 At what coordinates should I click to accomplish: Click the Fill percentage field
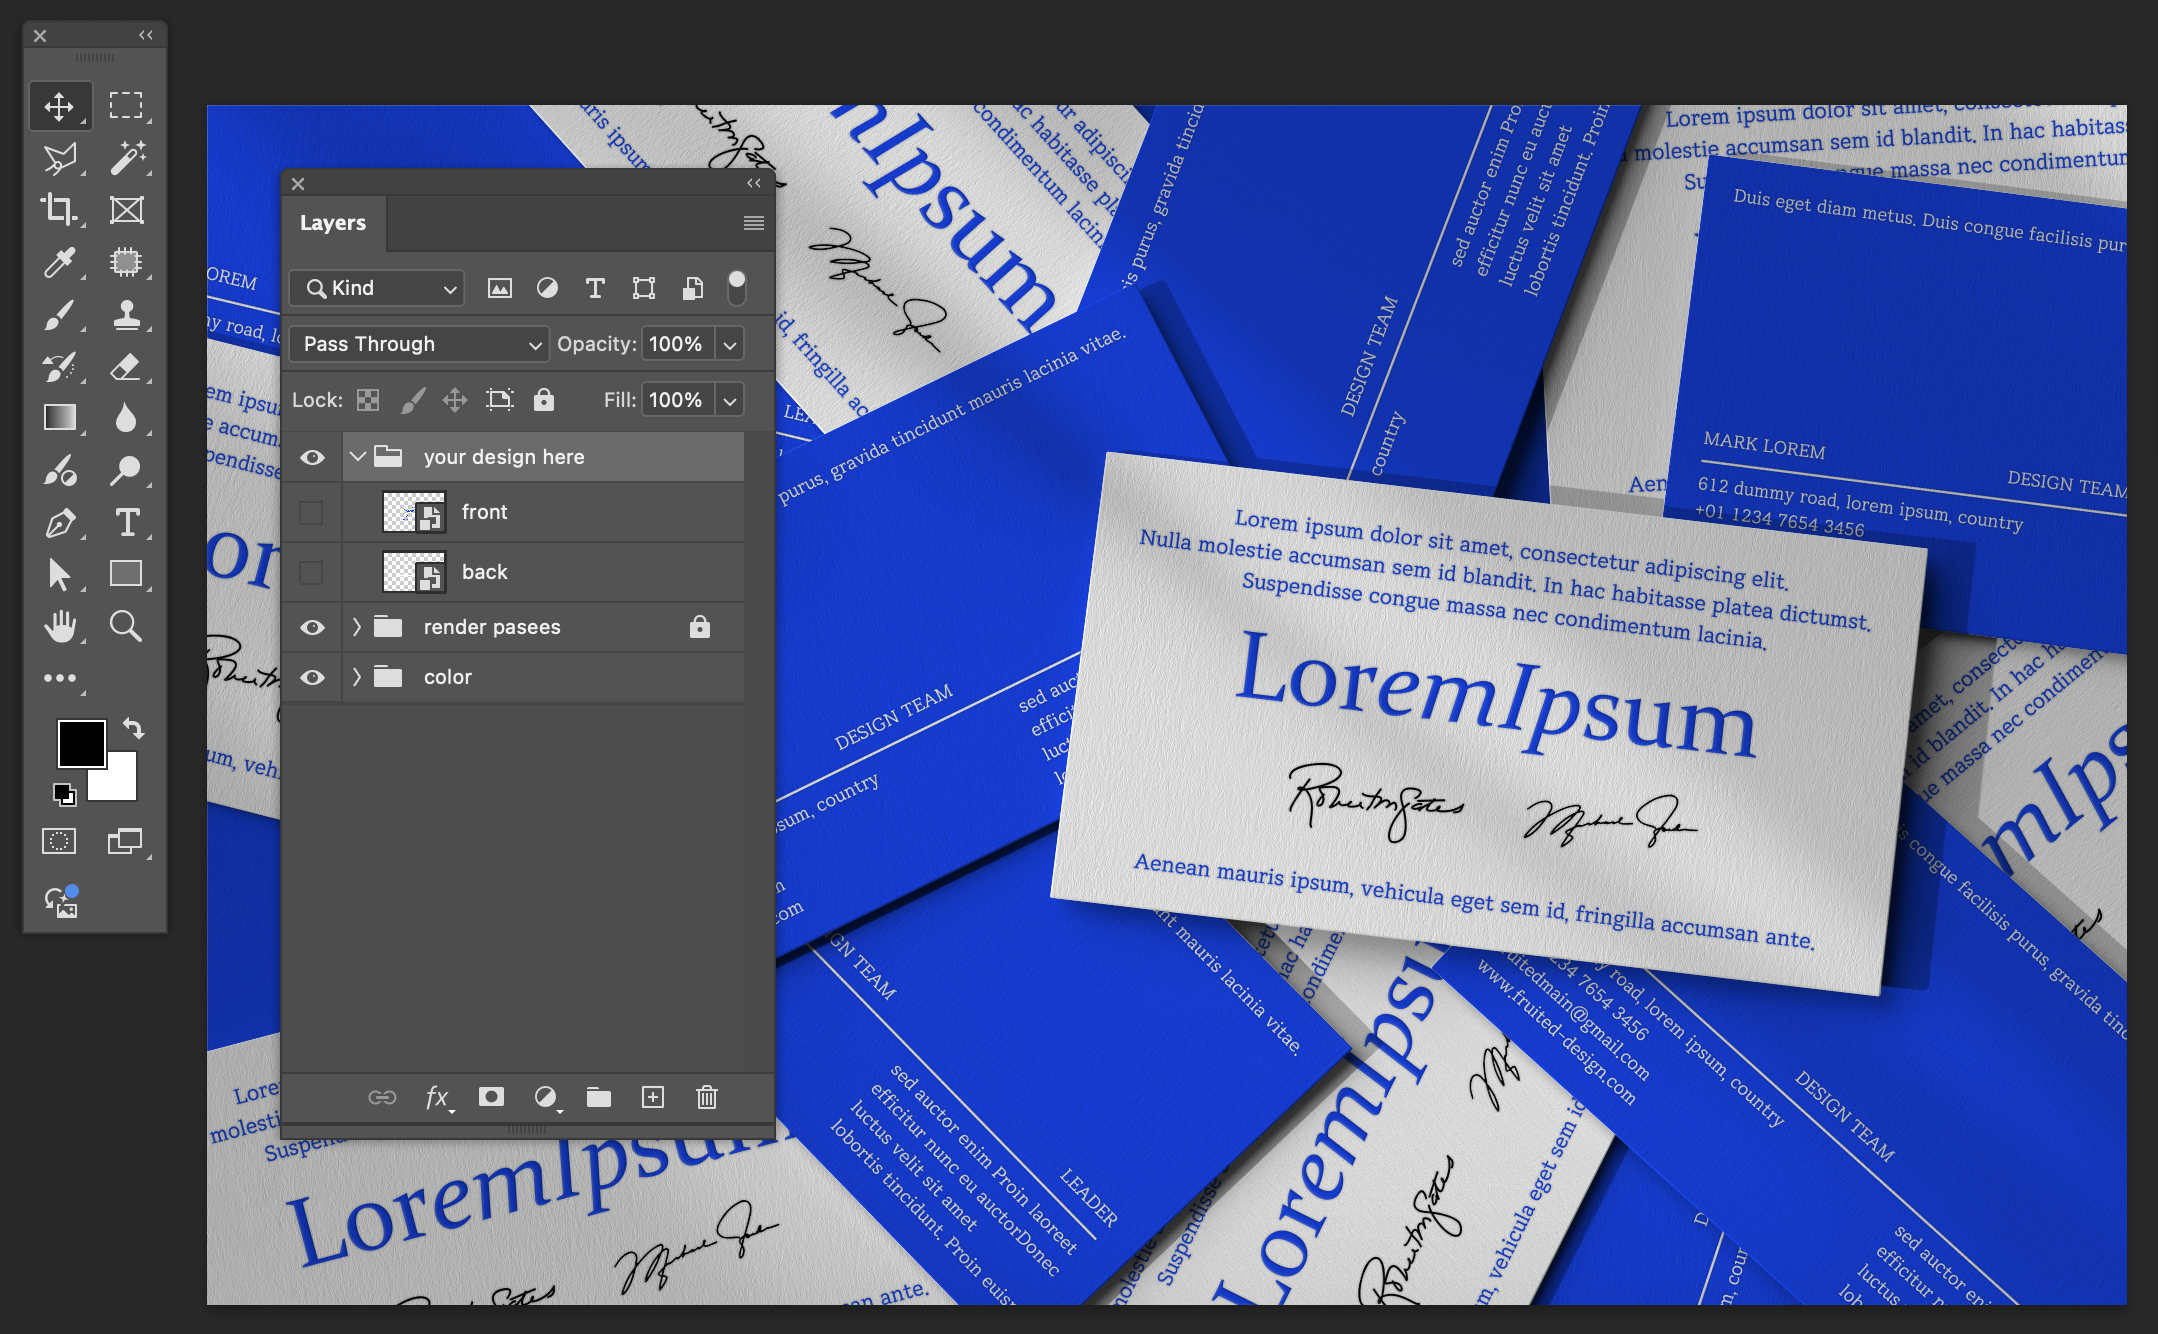[x=677, y=400]
